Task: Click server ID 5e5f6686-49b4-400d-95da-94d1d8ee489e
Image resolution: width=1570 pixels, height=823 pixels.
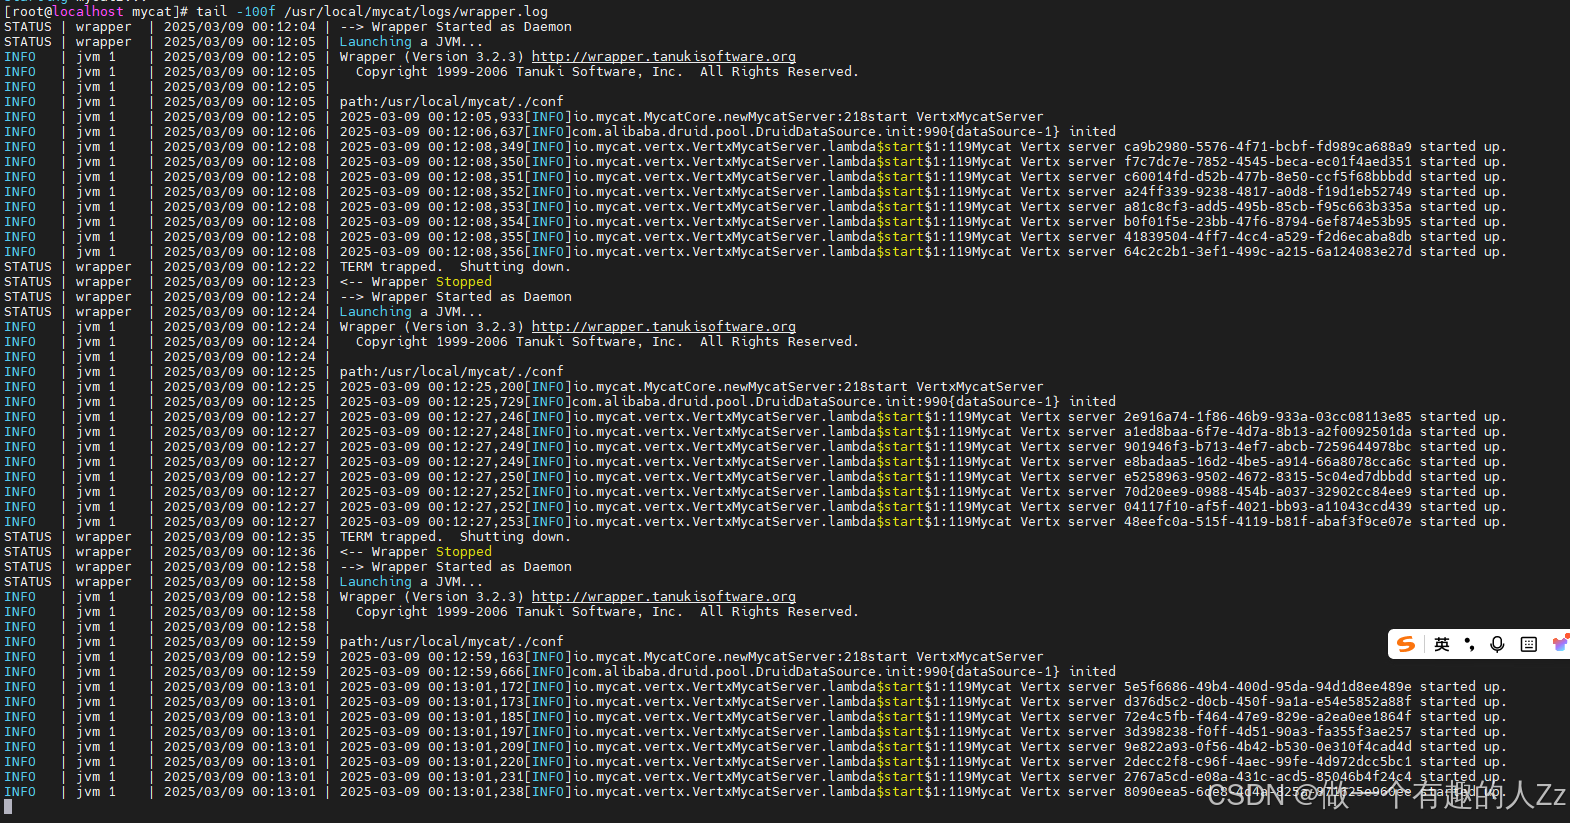Action: 1268,687
